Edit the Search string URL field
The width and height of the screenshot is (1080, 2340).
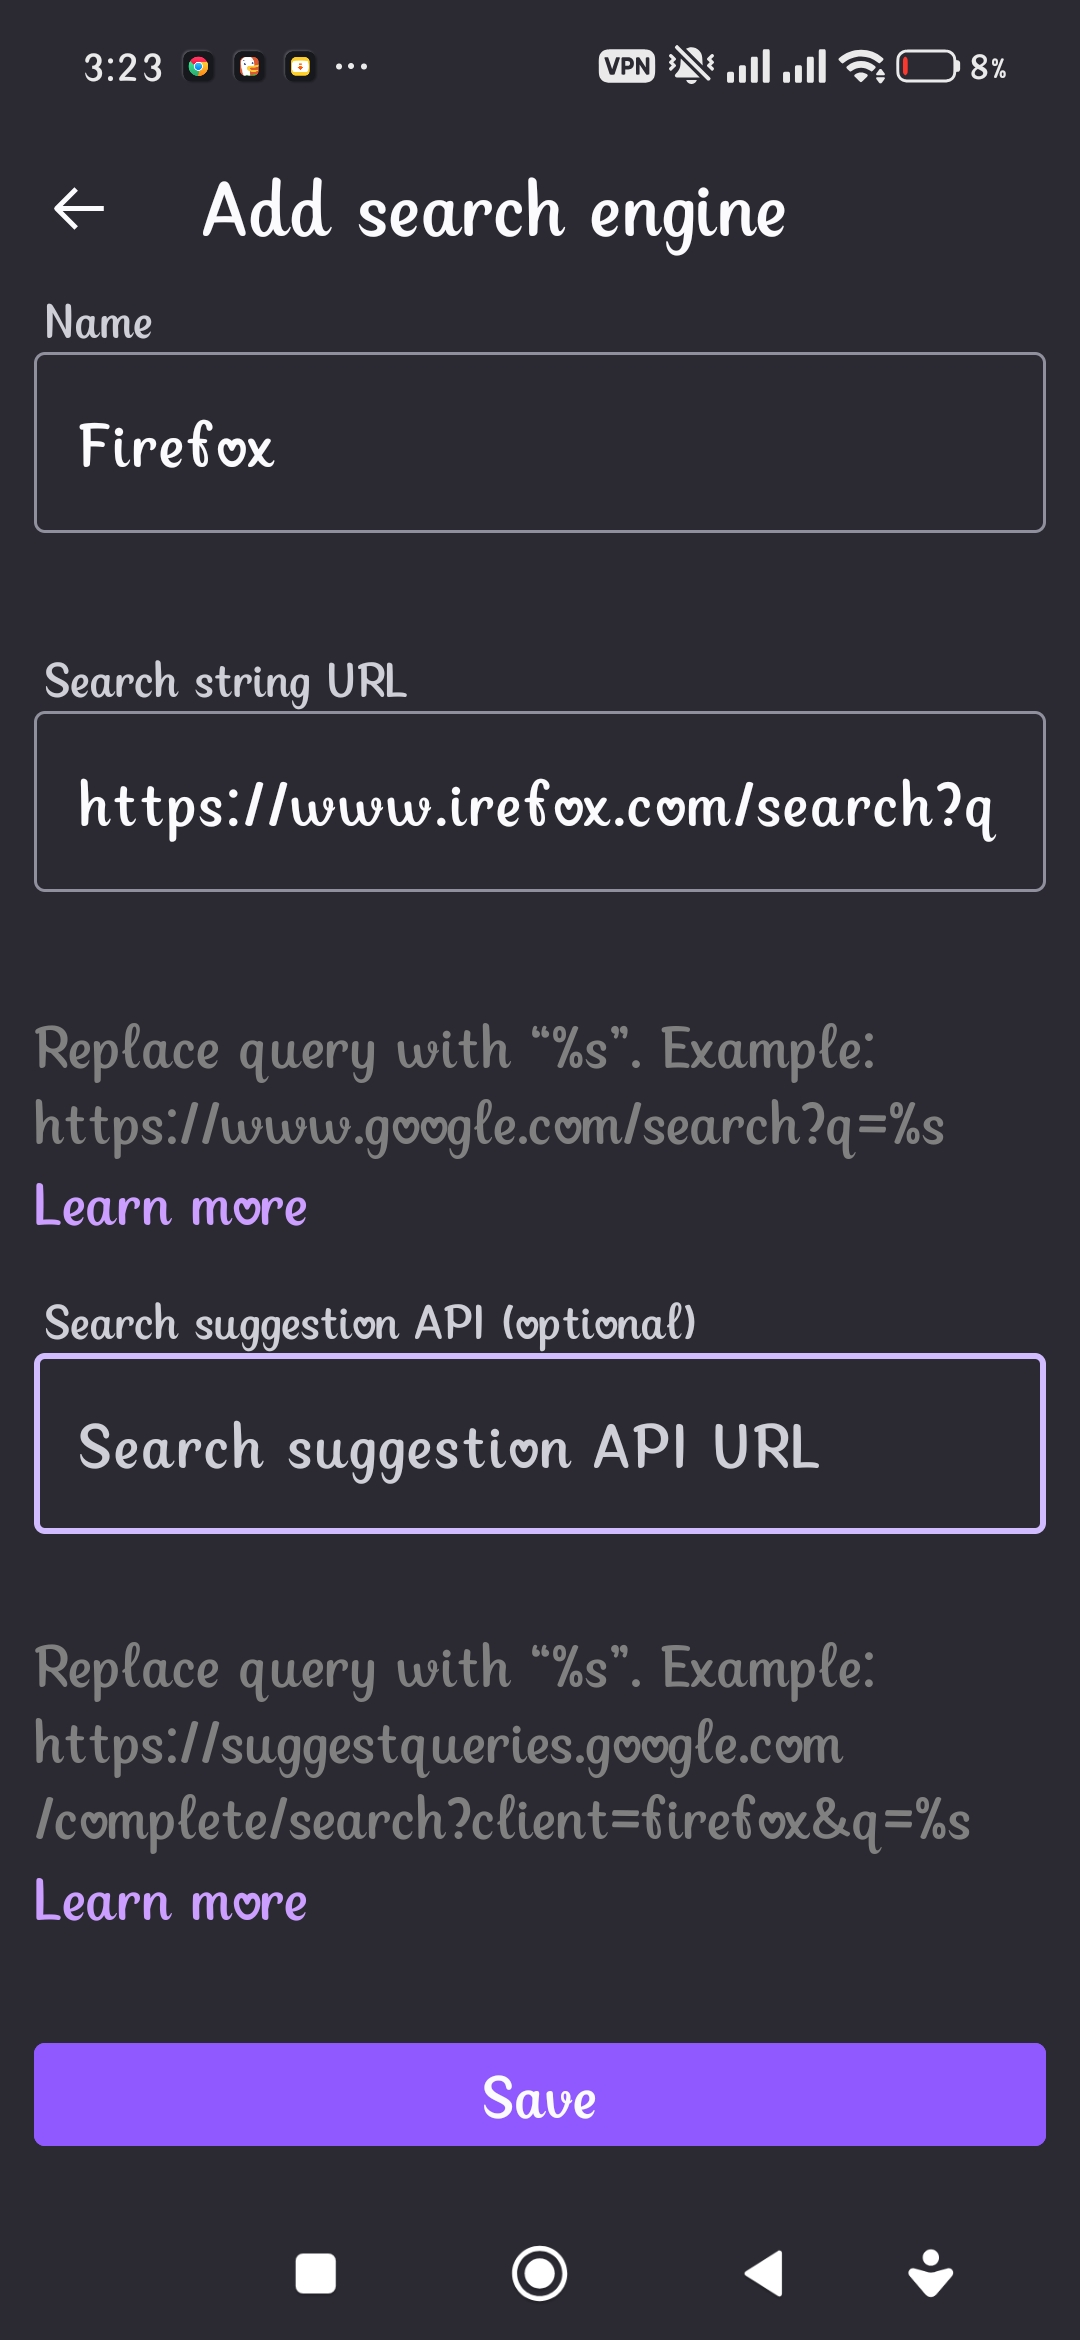tap(540, 801)
